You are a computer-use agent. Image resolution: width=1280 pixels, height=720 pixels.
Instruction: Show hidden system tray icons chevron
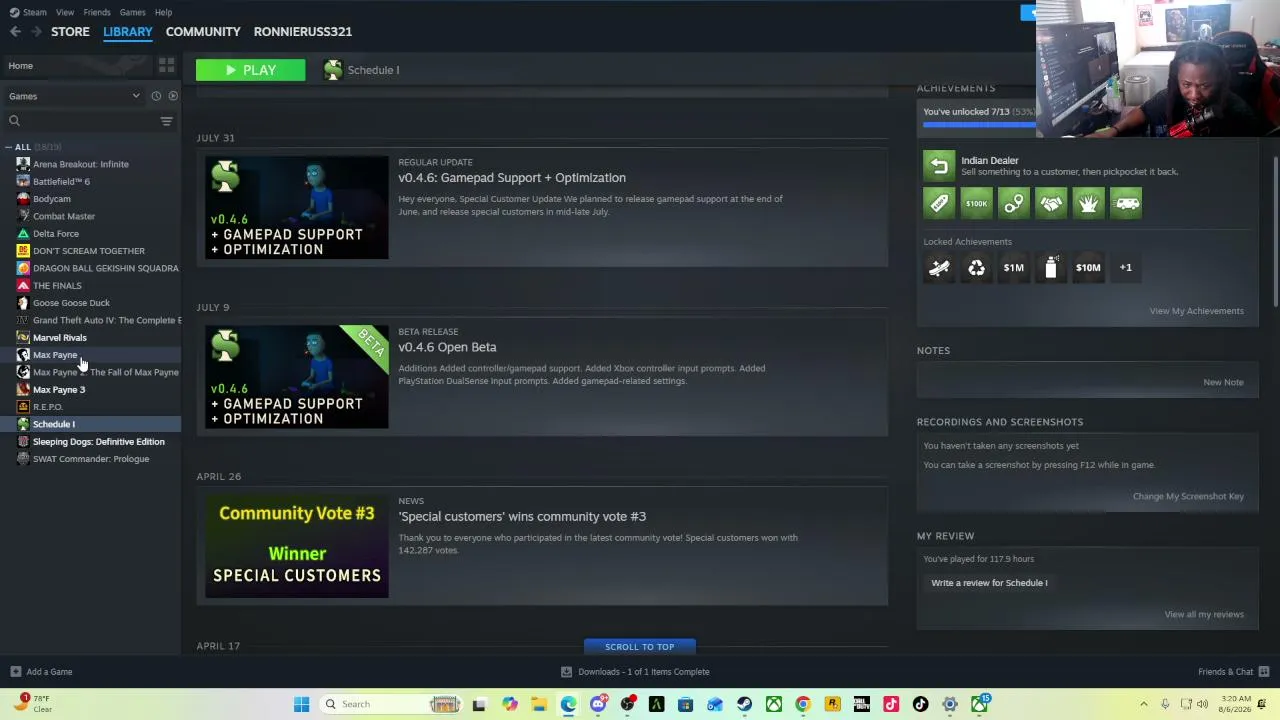pos(1144,704)
